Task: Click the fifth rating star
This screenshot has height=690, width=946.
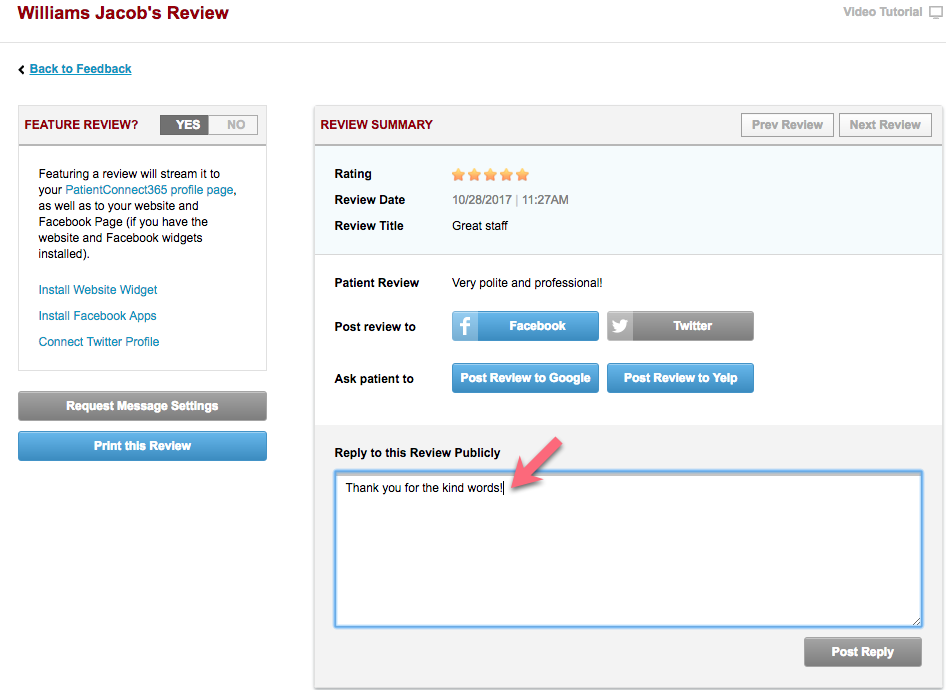Action: point(522,174)
